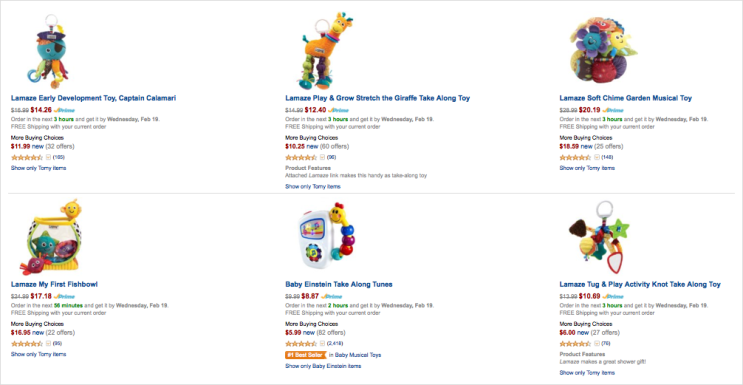Open the 2,418 reviews count link
This screenshot has width=743, height=385.
coord(335,343)
